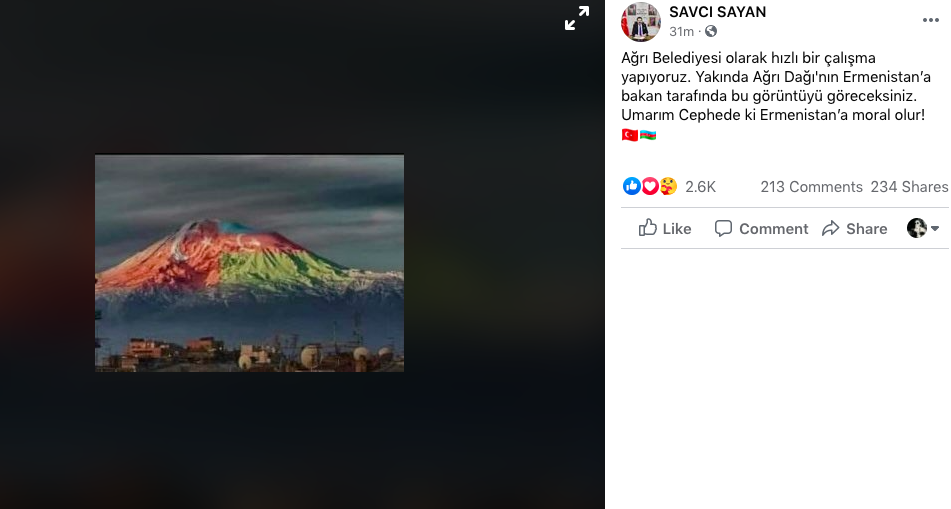The height and width of the screenshot is (509, 951).
Task: Click the Turkish flag emoji in the post
Action: [630, 135]
